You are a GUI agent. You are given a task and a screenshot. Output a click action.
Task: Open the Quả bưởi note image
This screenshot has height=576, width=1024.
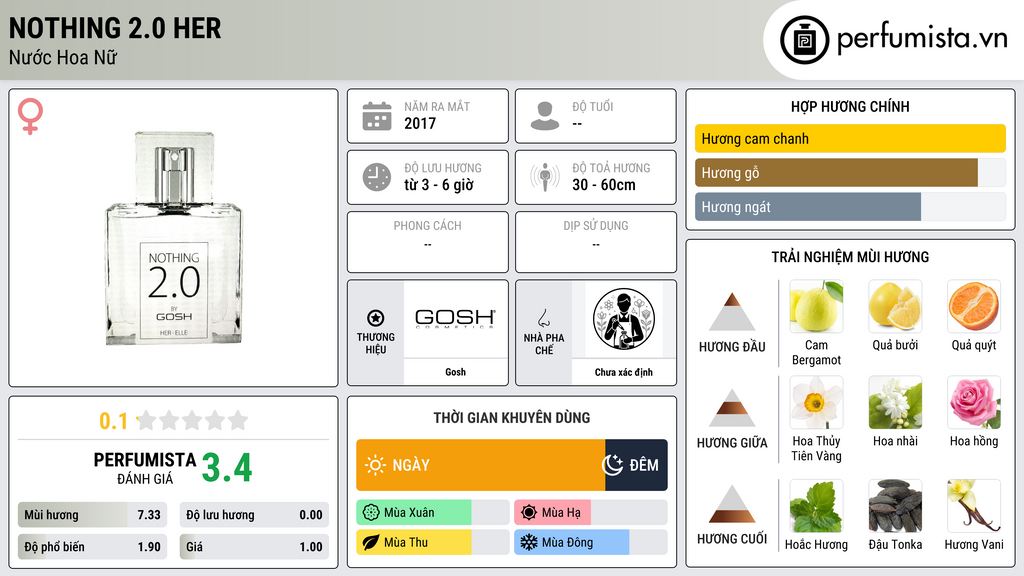coord(895,306)
